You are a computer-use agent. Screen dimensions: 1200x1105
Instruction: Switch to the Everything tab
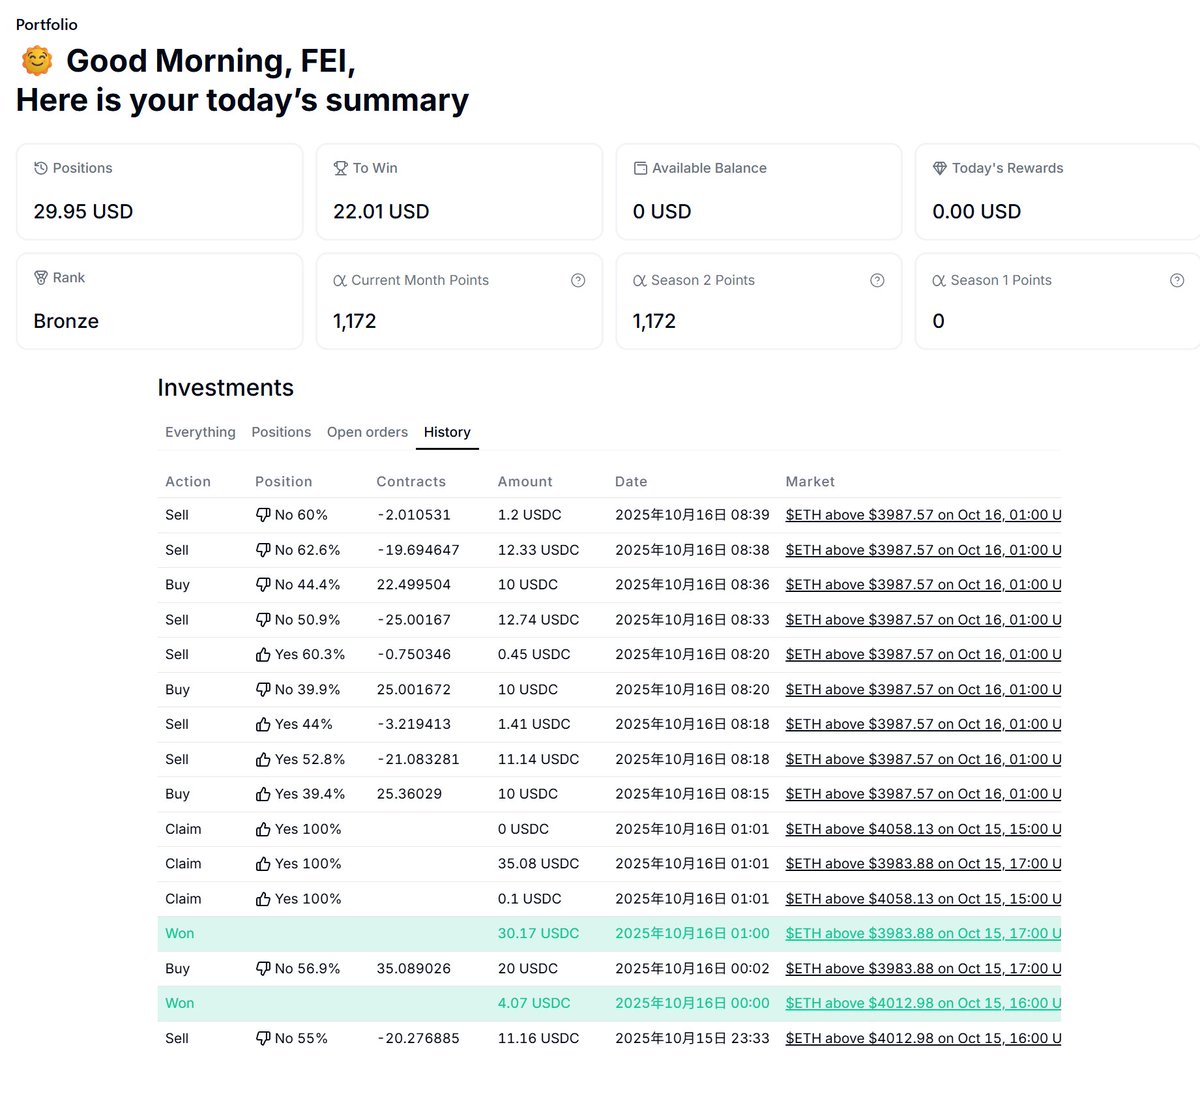[x=200, y=432]
